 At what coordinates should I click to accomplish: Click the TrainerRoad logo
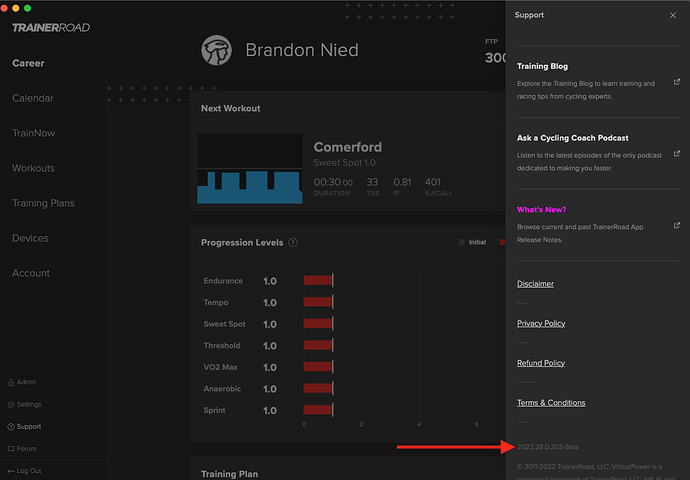point(51,28)
